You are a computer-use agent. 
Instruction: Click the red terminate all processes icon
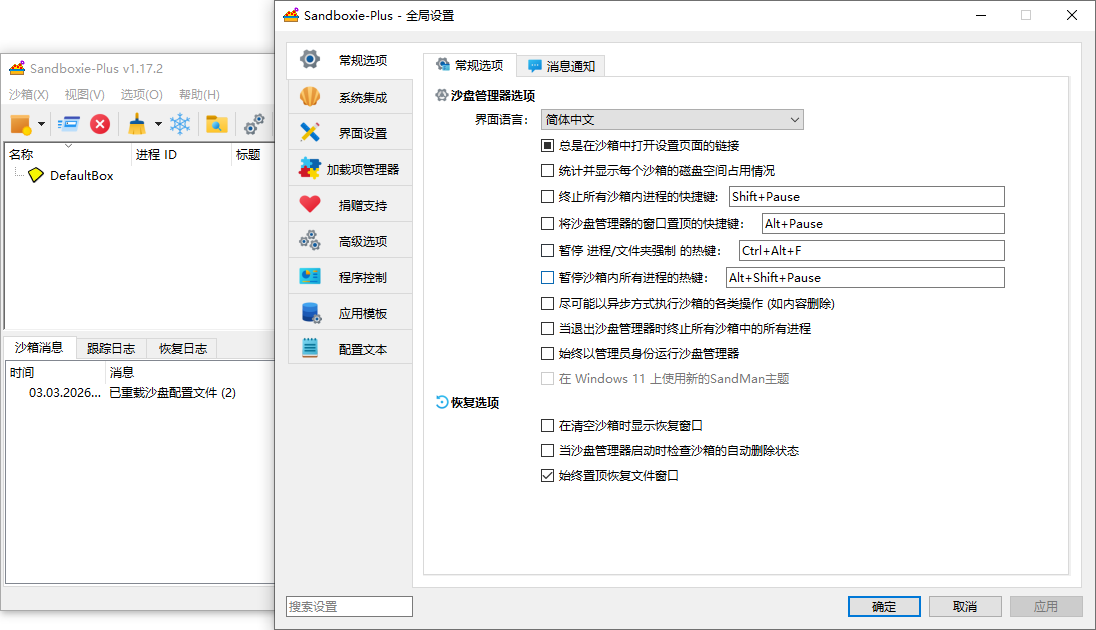100,124
